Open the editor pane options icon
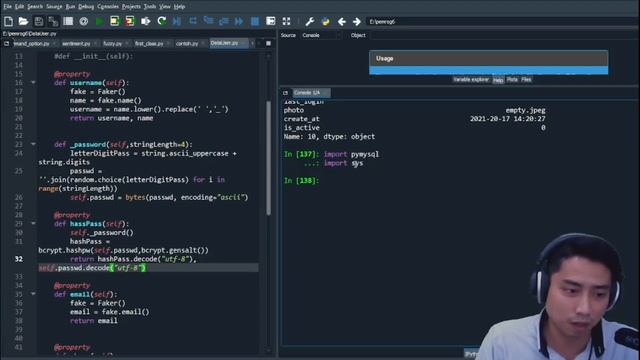Screen dimensions: 640x360 click(x=269, y=43)
